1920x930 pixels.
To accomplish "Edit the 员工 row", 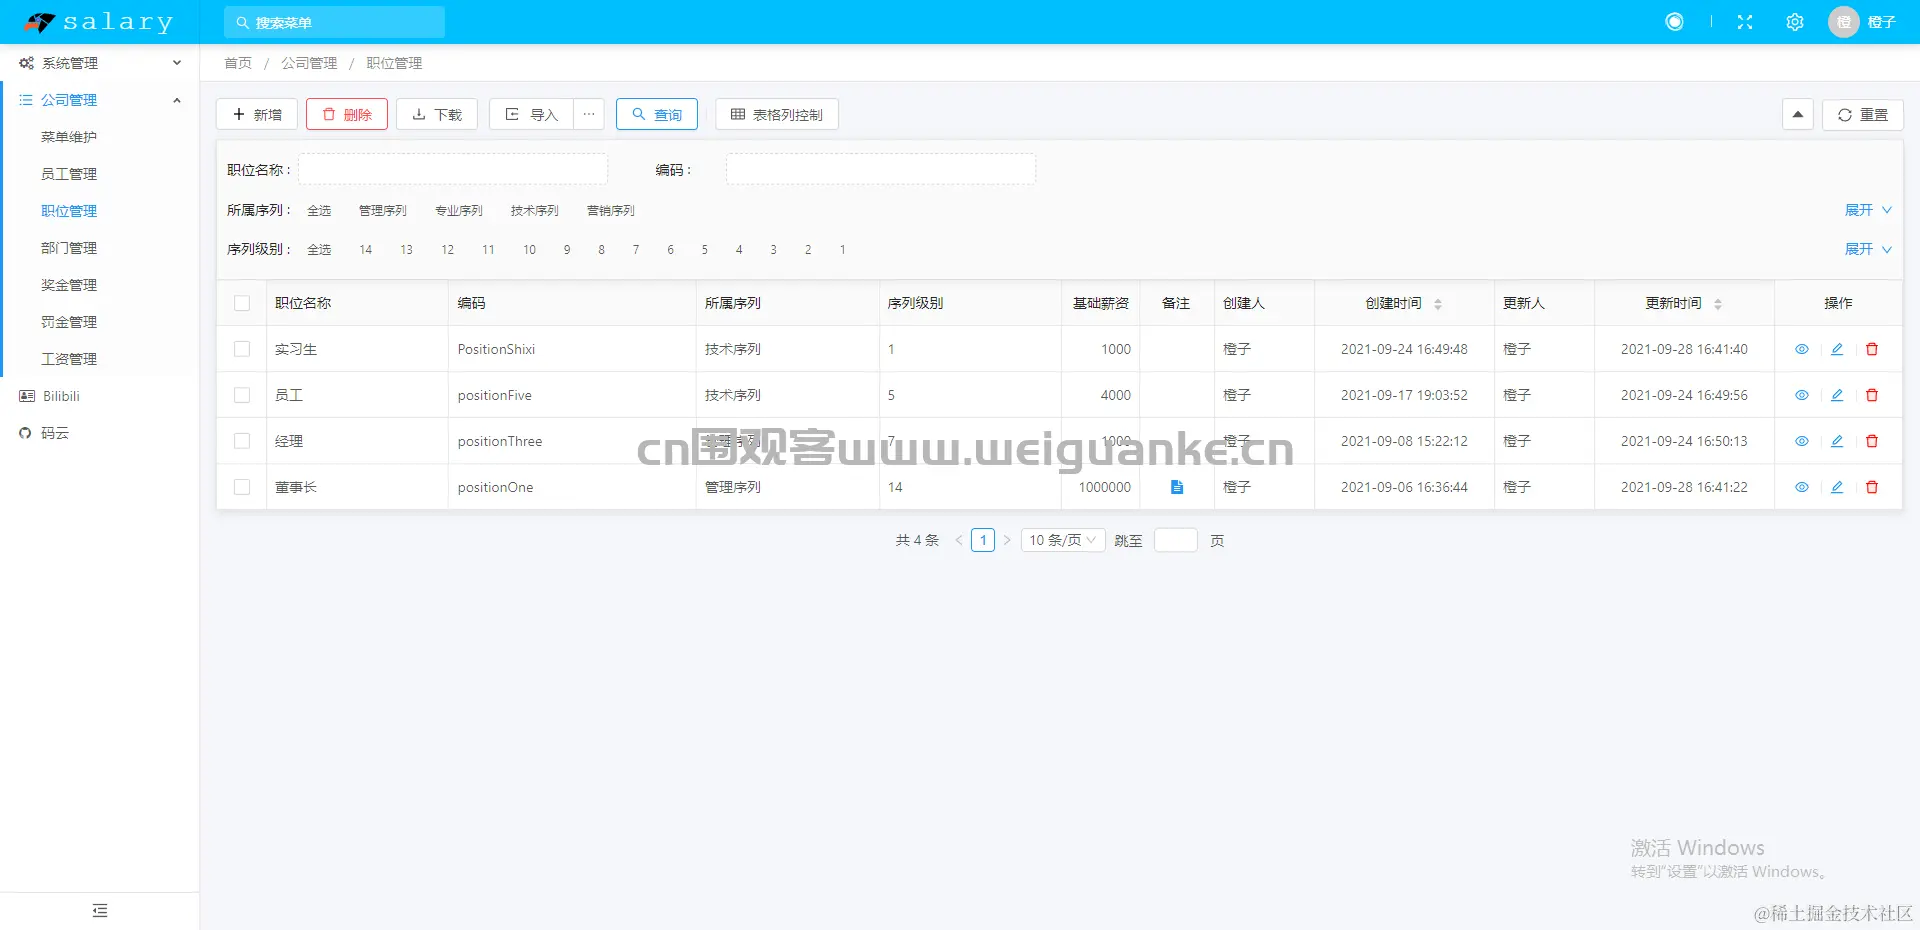I will point(1837,395).
